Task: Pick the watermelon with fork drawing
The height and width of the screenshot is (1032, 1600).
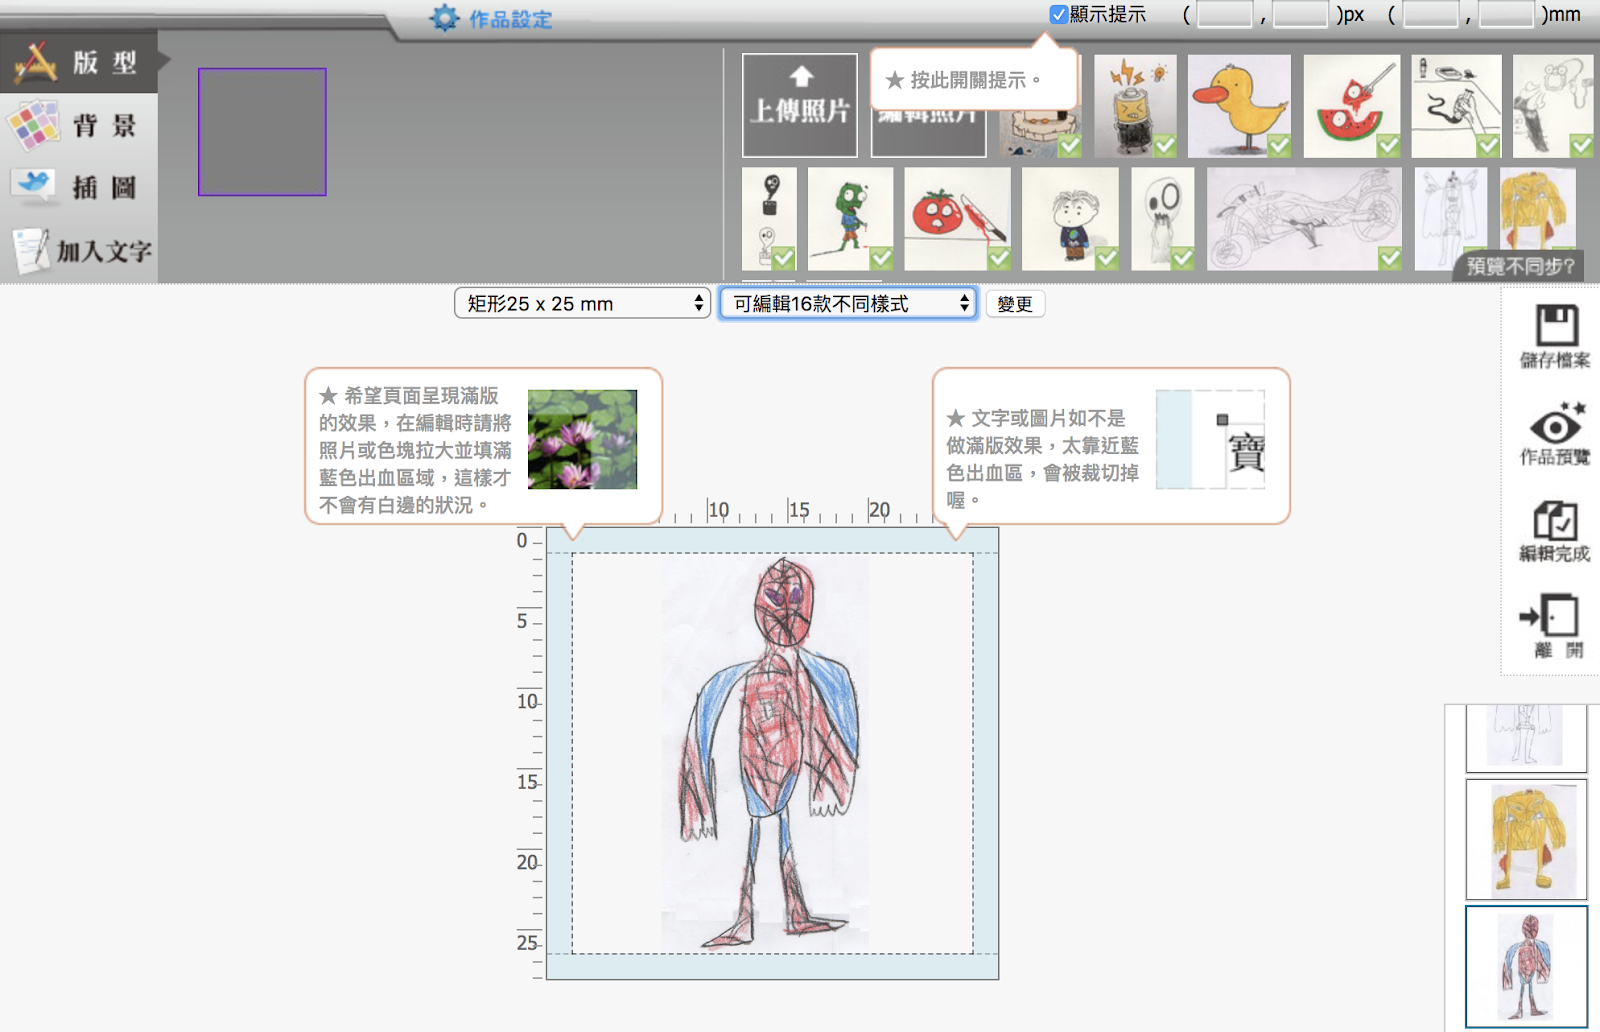Action: (1352, 106)
